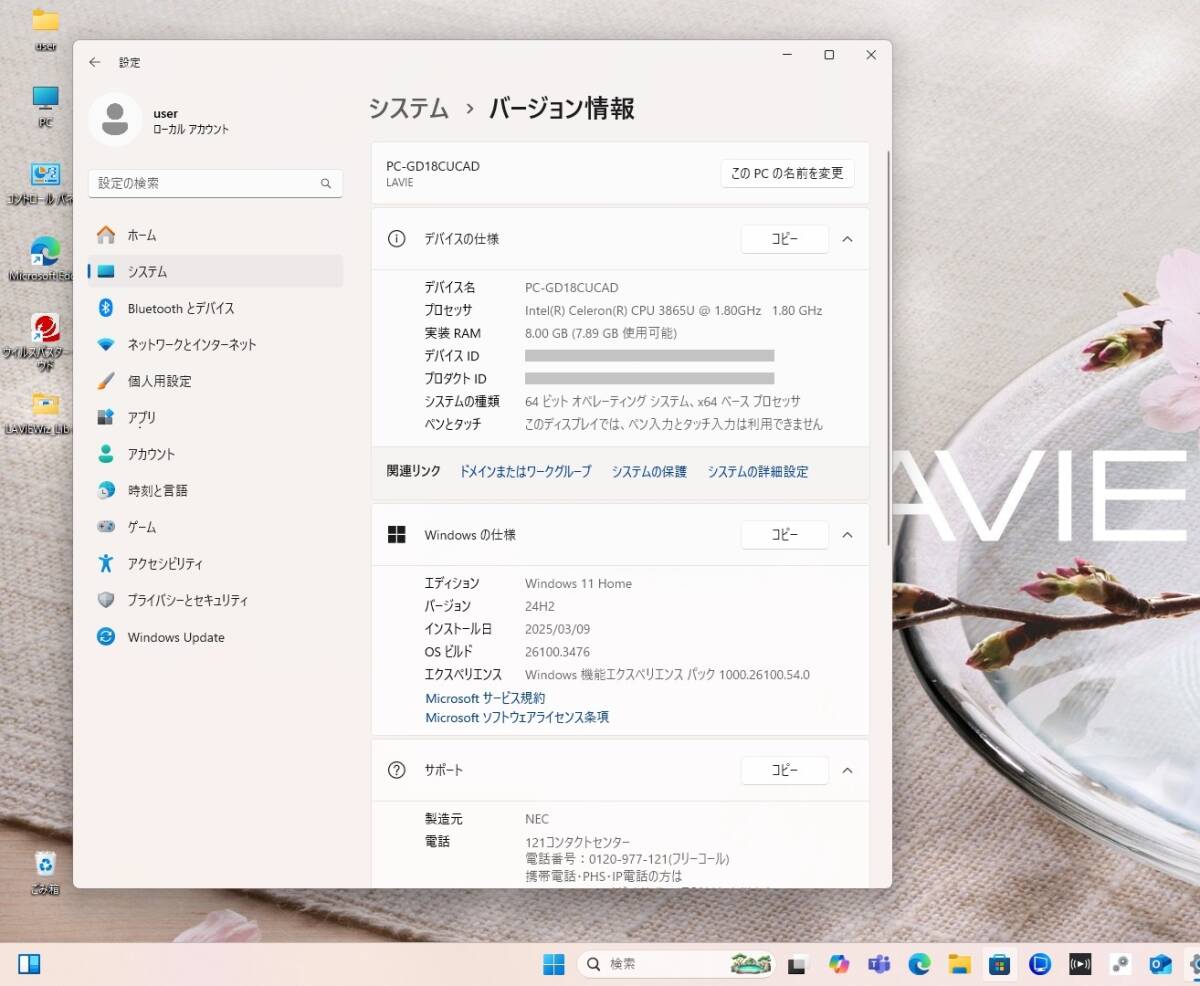Maximize the Settings window
The height and width of the screenshot is (986, 1200).
(x=829, y=55)
